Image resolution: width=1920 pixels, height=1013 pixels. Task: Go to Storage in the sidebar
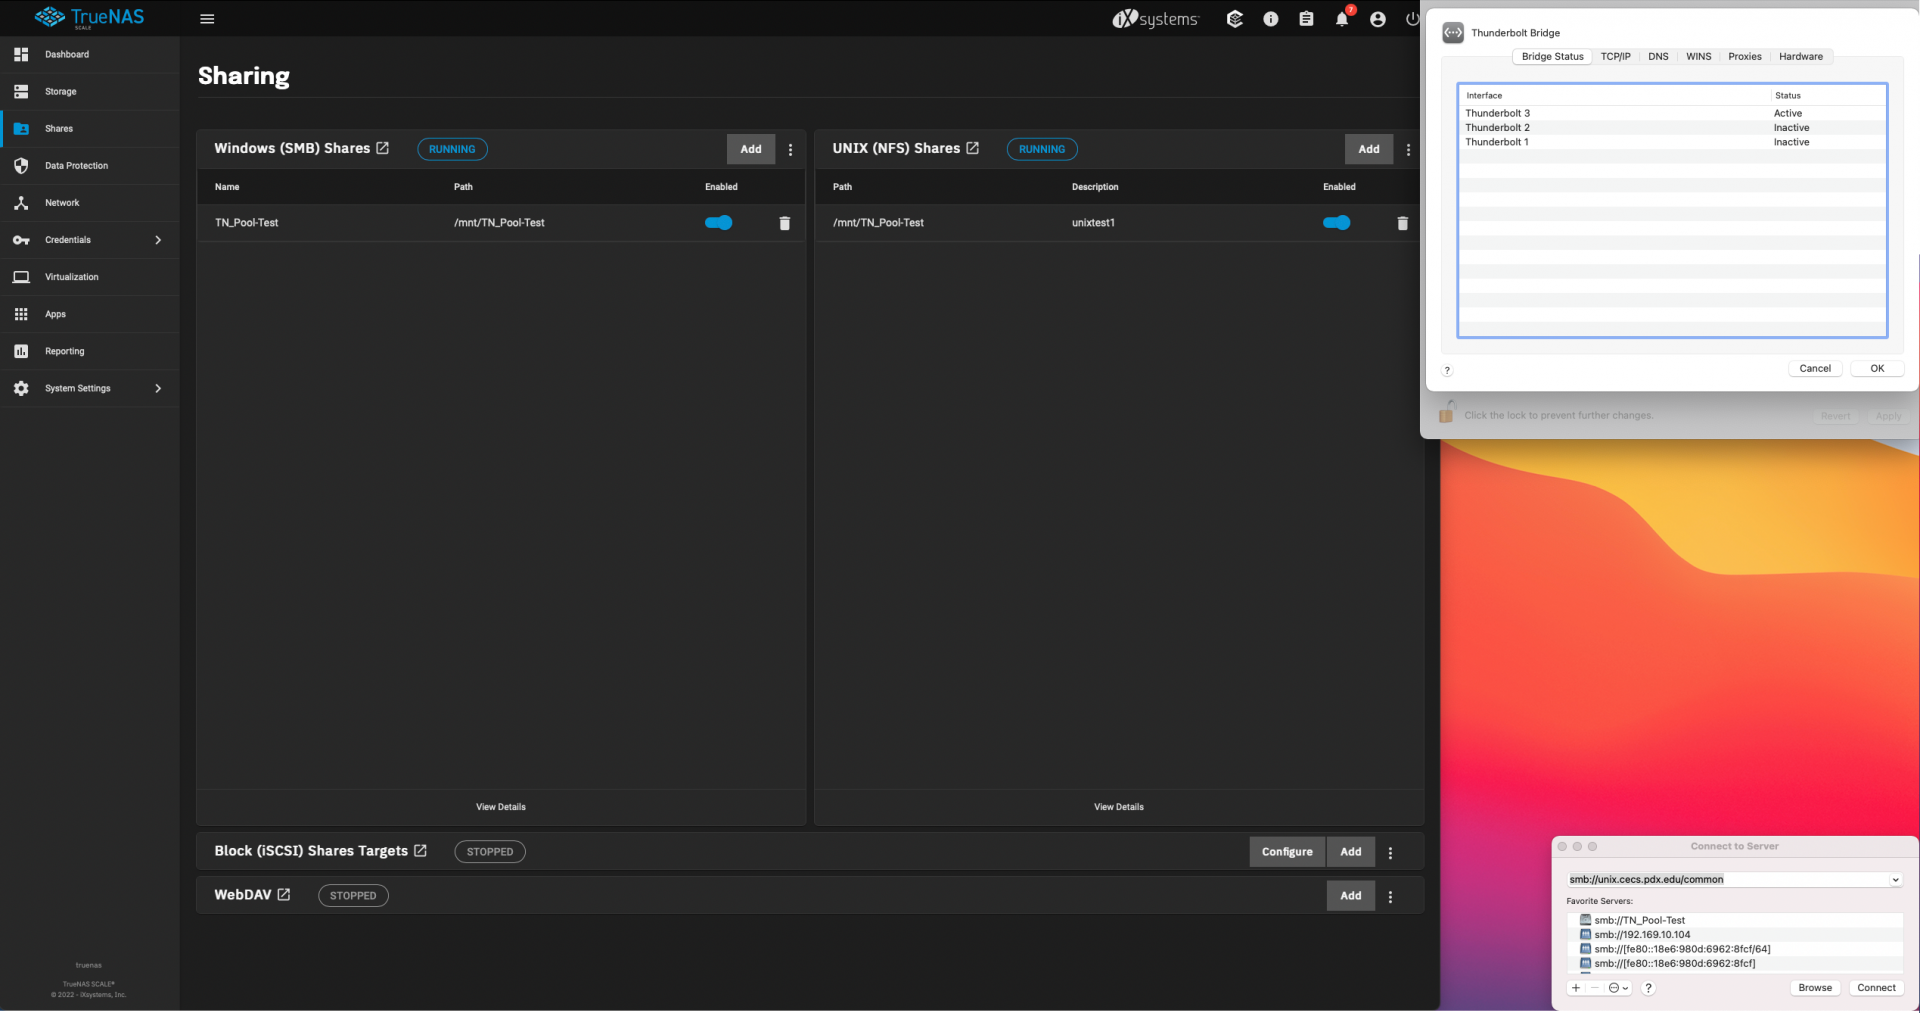click(60, 92)
